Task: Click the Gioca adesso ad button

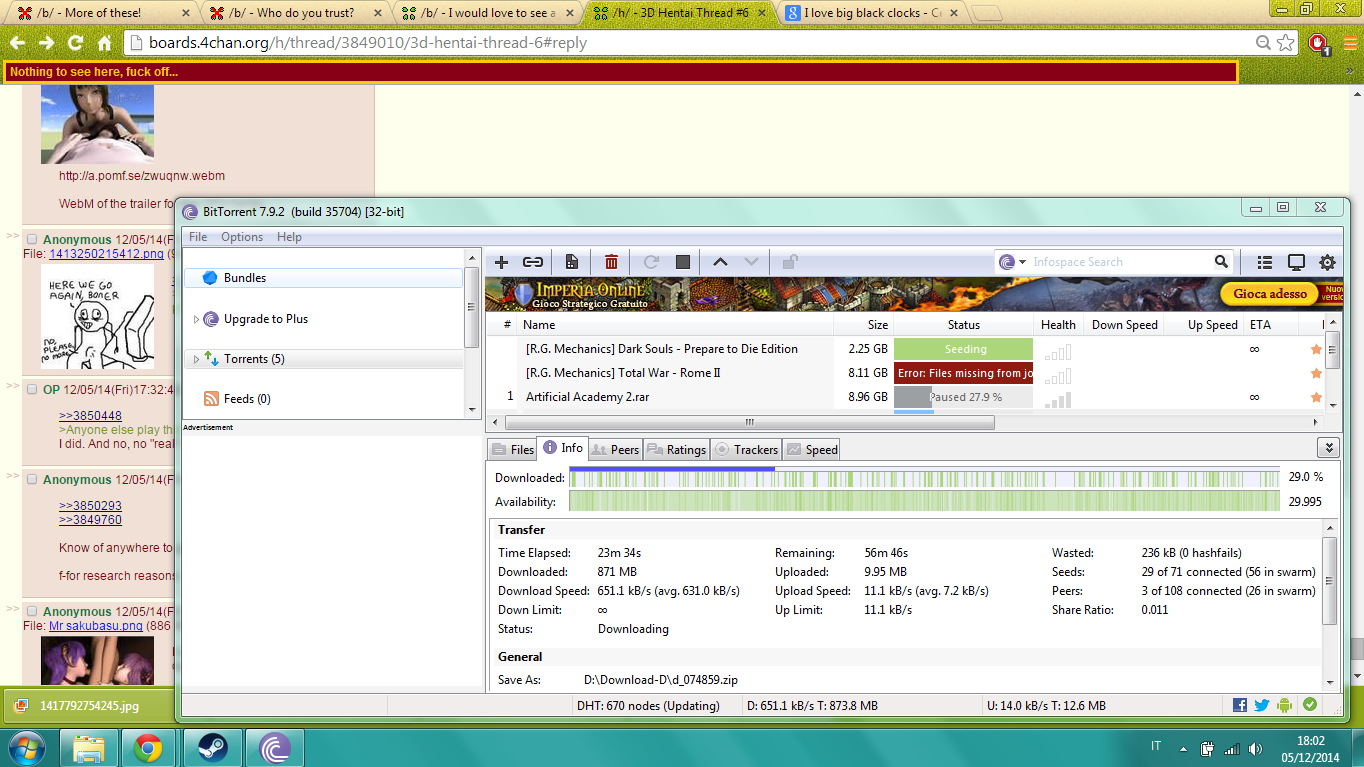Action: pyautogui.click(x=1270, y=293)
